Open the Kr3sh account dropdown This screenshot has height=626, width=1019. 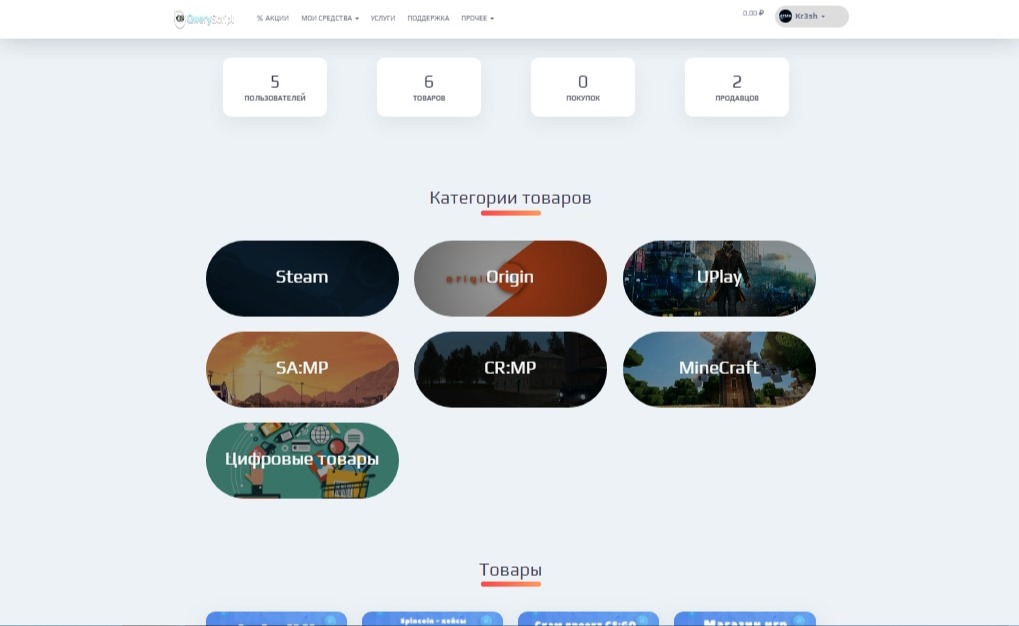tap(812, 16)
